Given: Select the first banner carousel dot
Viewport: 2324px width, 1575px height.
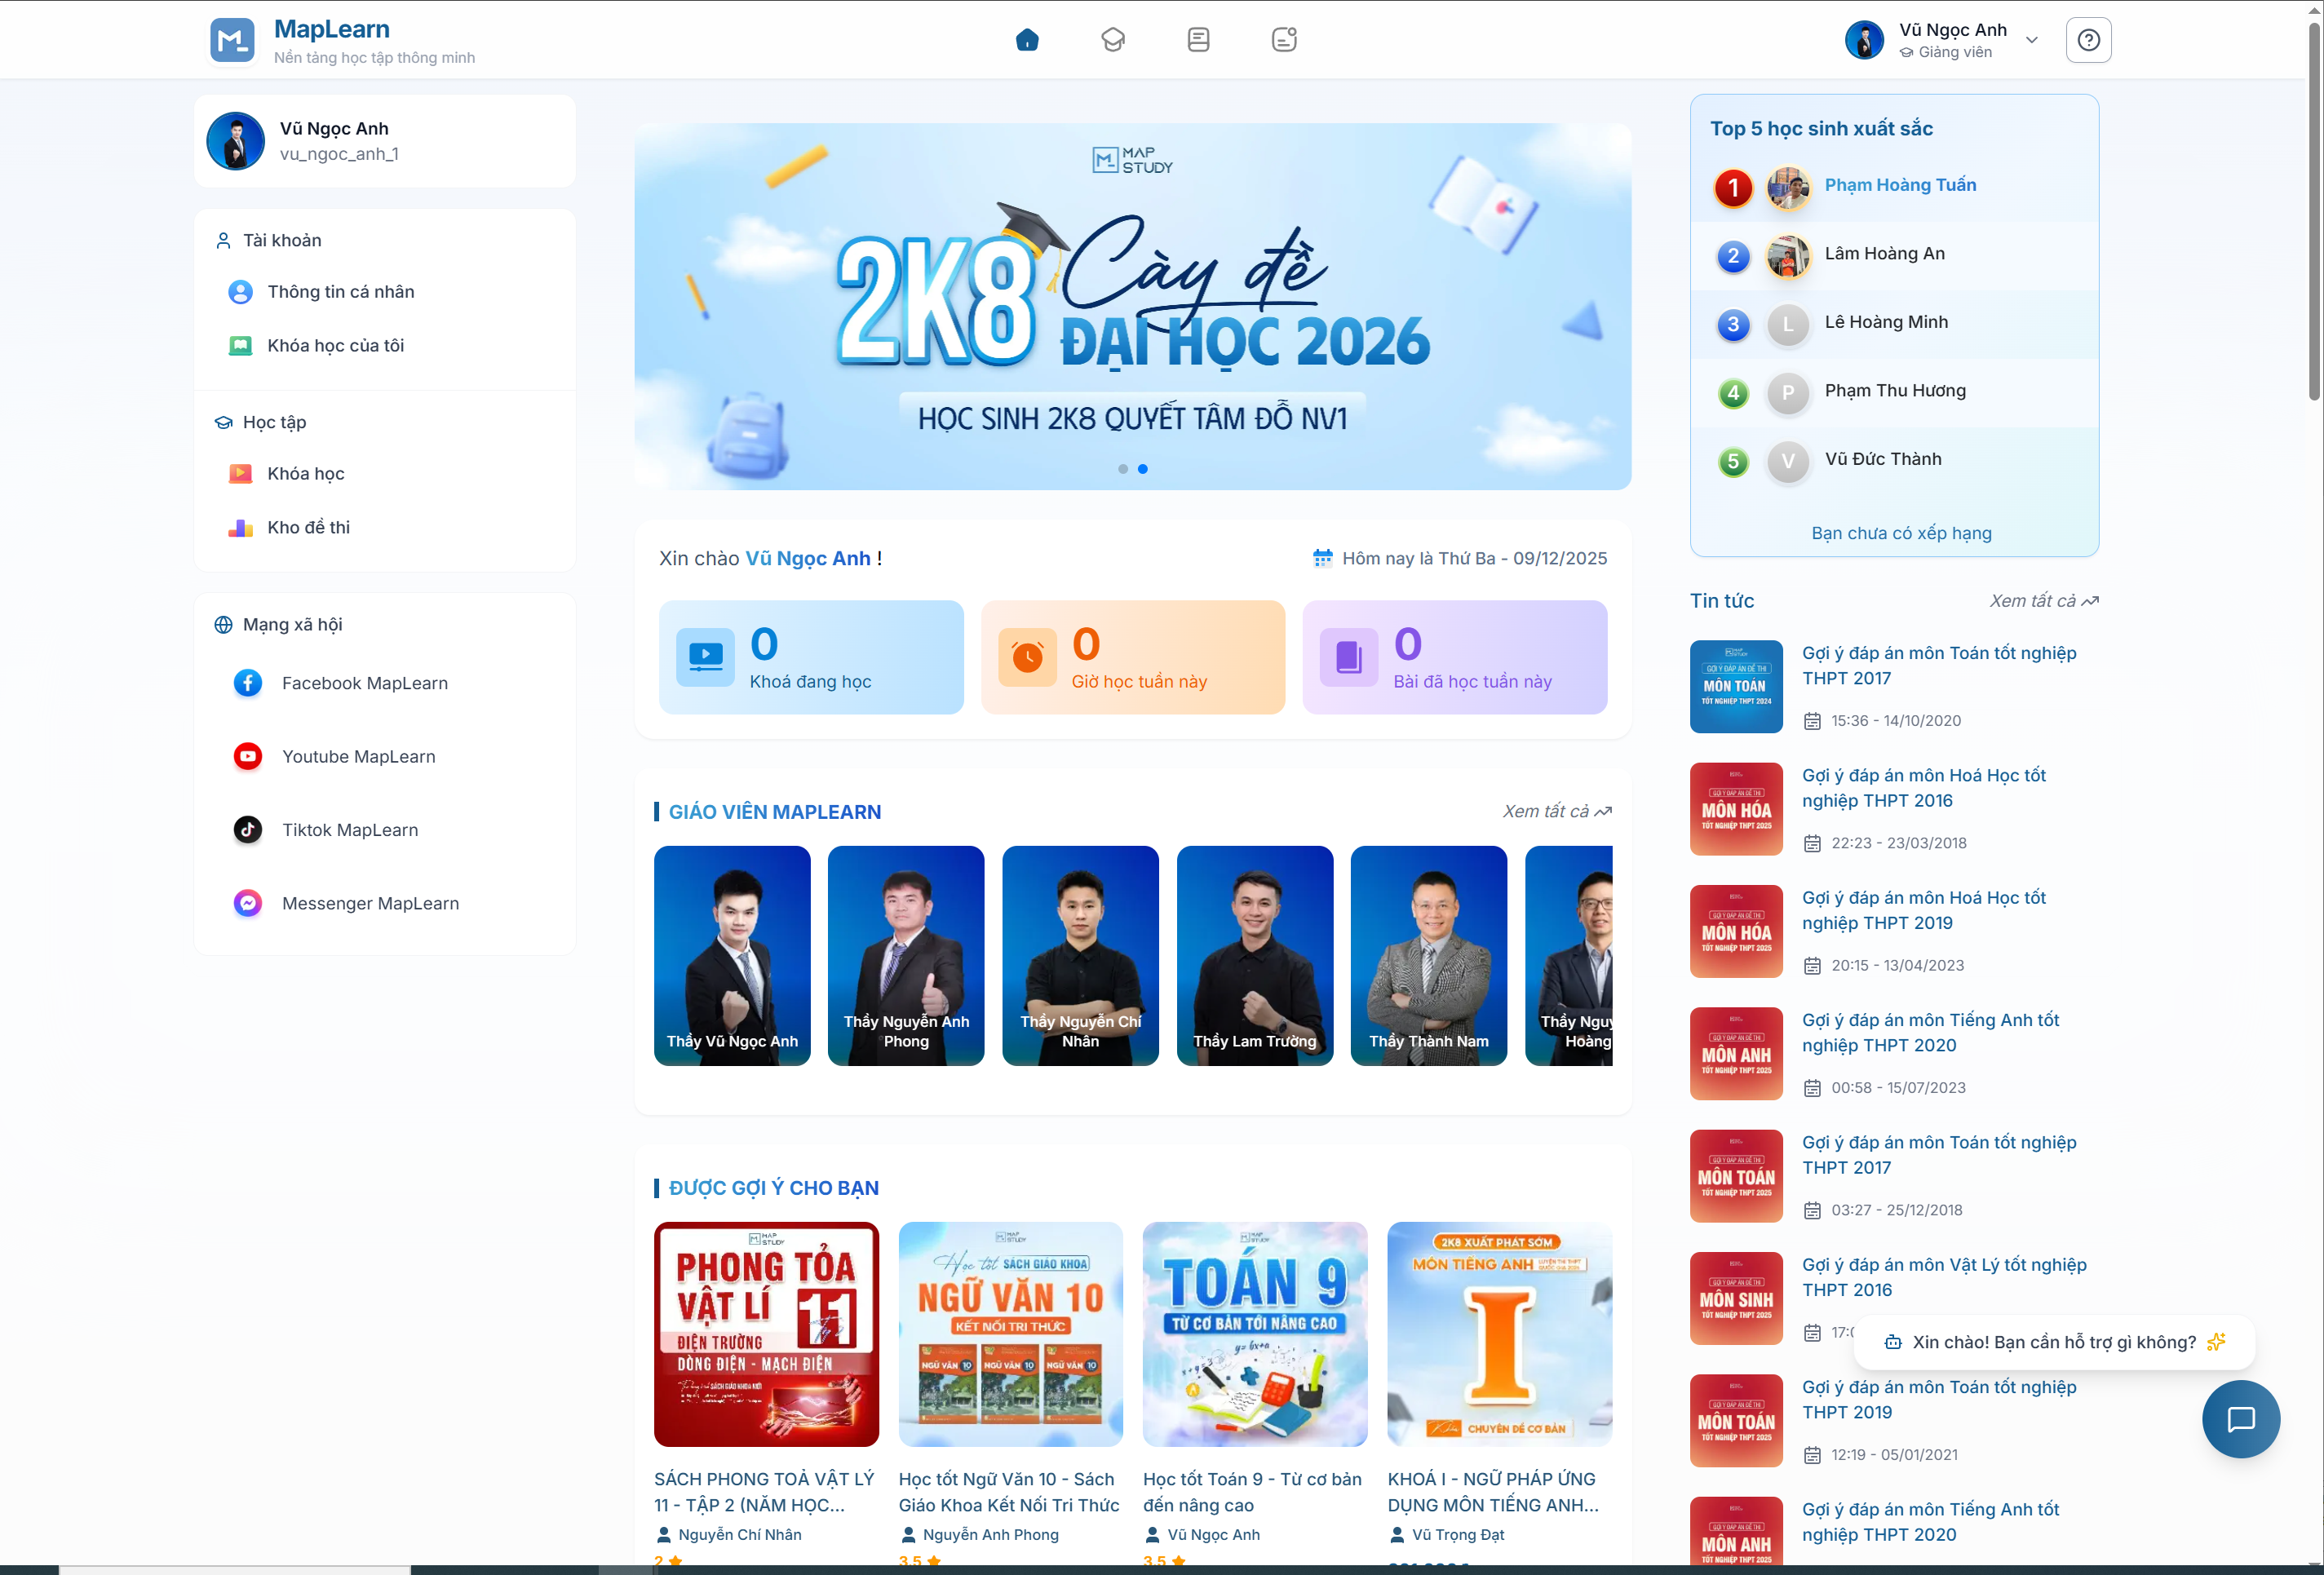Looking at the screenshot, I should pyautogui.click(x=1123, y=469).
